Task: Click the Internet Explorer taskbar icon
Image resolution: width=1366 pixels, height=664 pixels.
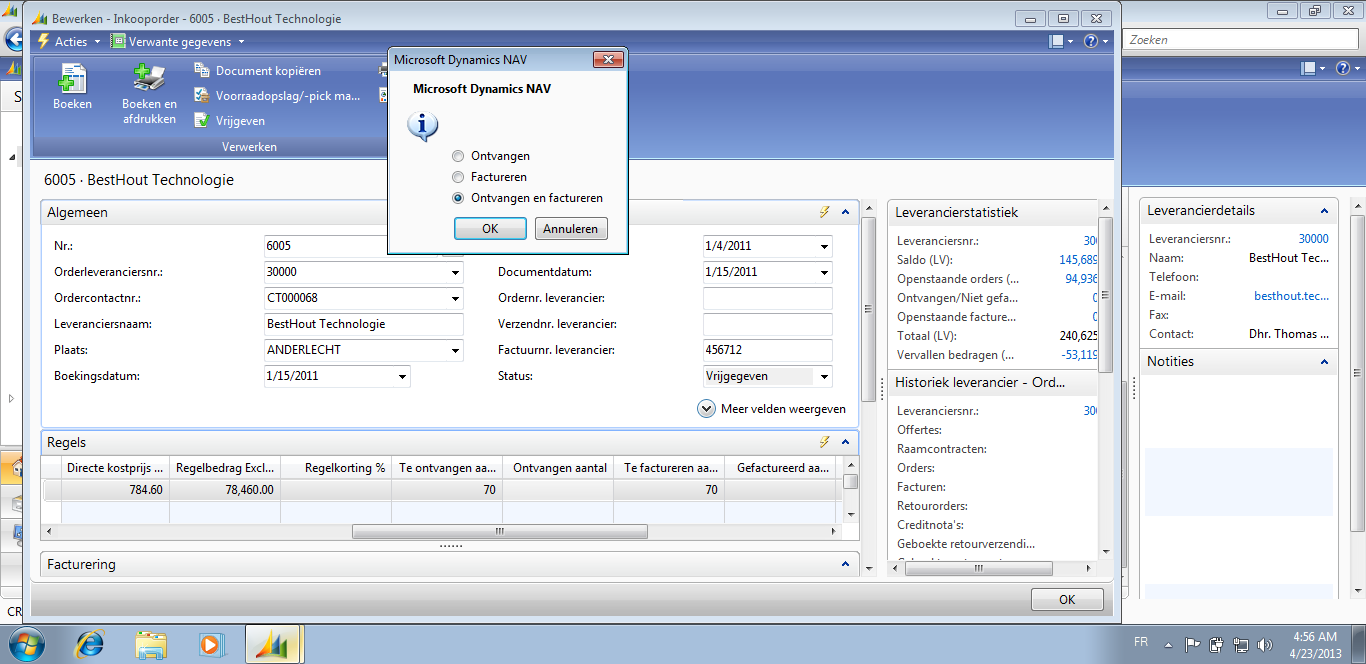Action: pyautogui.click(x=90, y=644)
